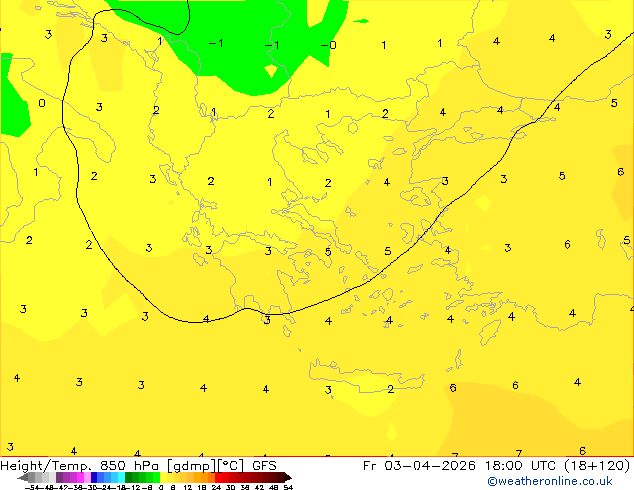Pick the dark blue legend swatch
Viewport: 634px width, 490px height.
click(x=94, y=477)
